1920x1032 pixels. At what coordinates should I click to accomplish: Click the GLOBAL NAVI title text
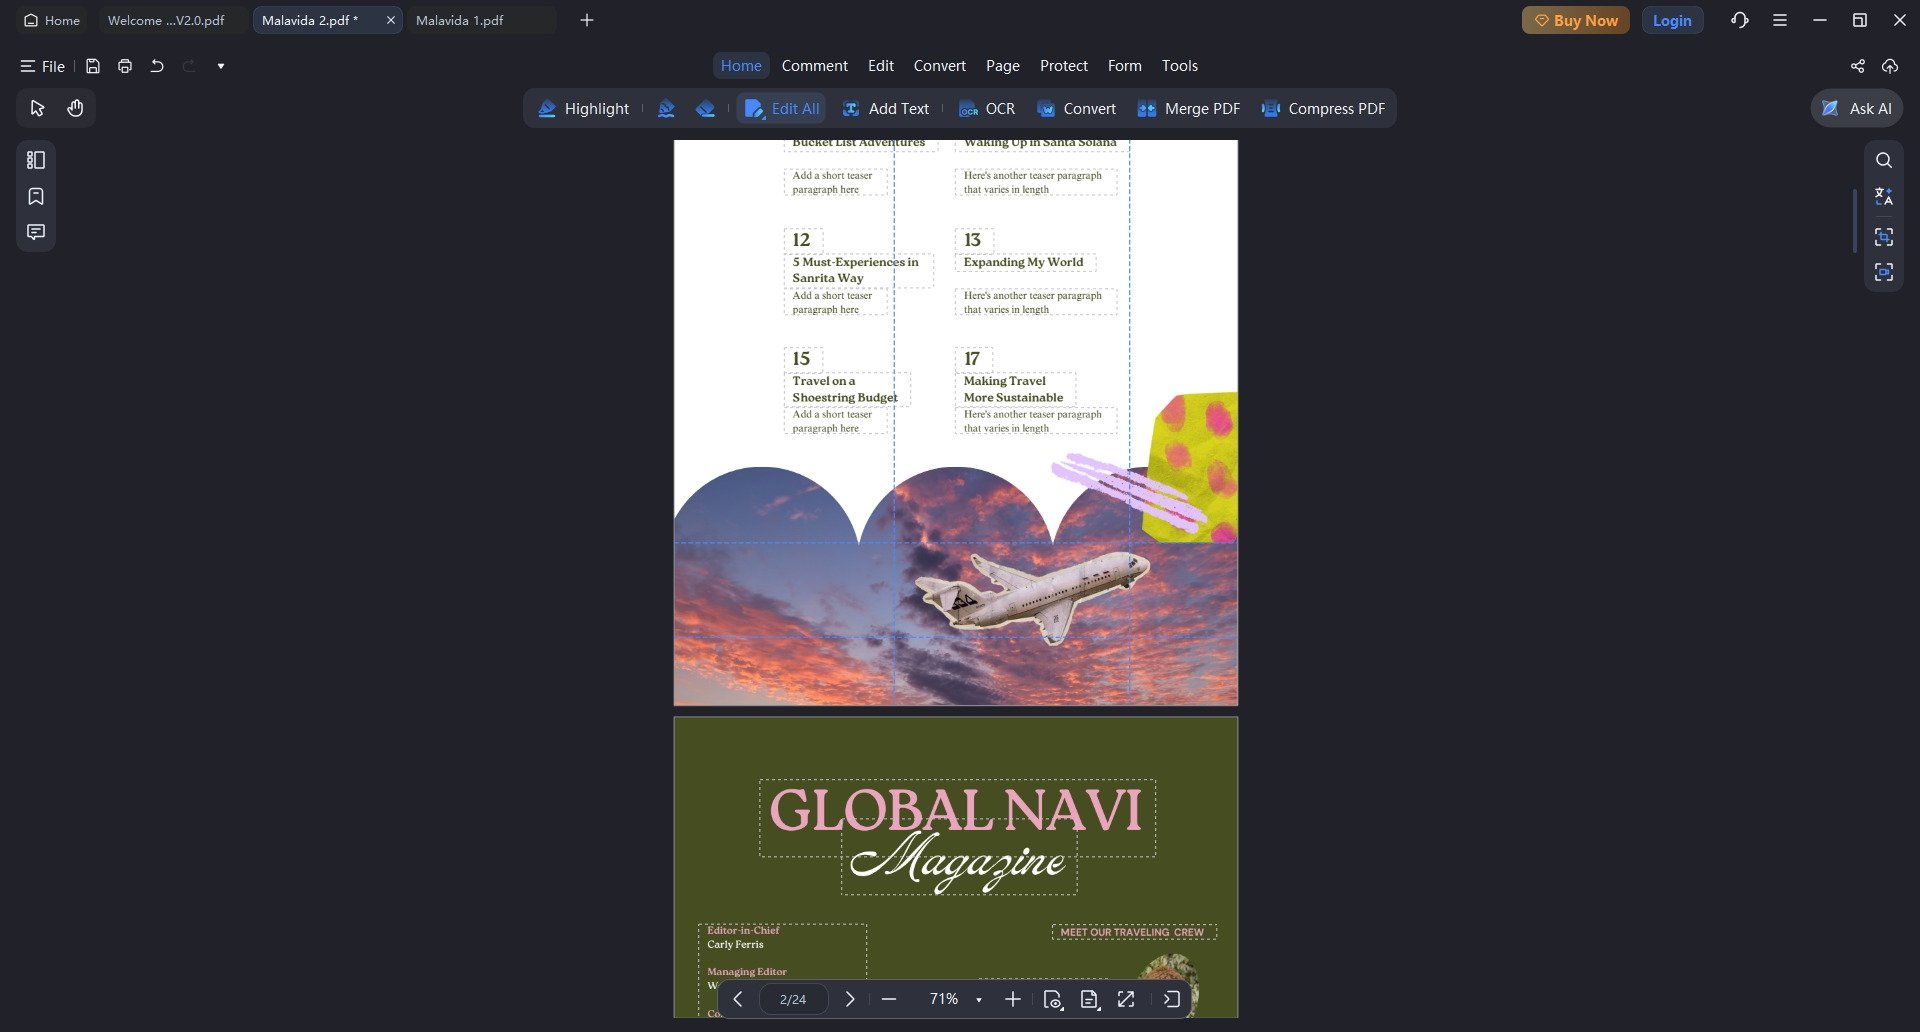[955, 810]
